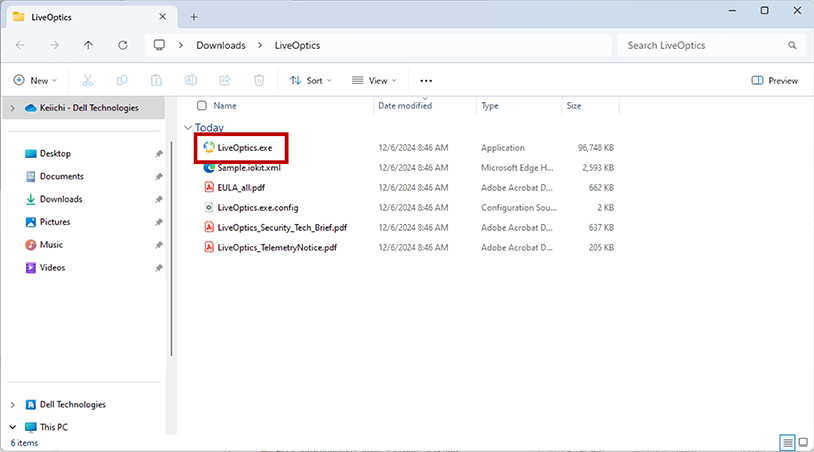Click the Share icon in toolbar
The height and width of the screenshot is (452, 814).
pyautogui.click(x=225, y=80)
